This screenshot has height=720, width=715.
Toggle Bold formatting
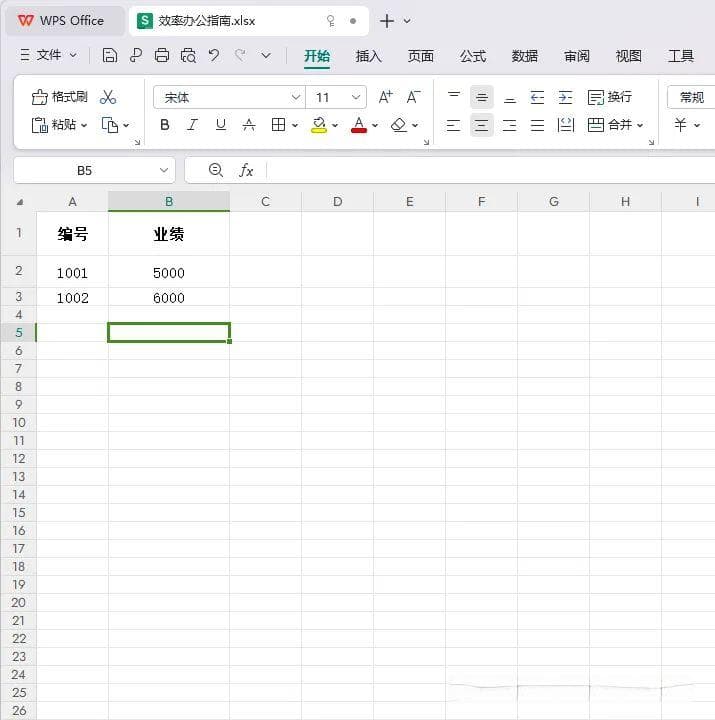pyautogui.click(x=164, y=125)
